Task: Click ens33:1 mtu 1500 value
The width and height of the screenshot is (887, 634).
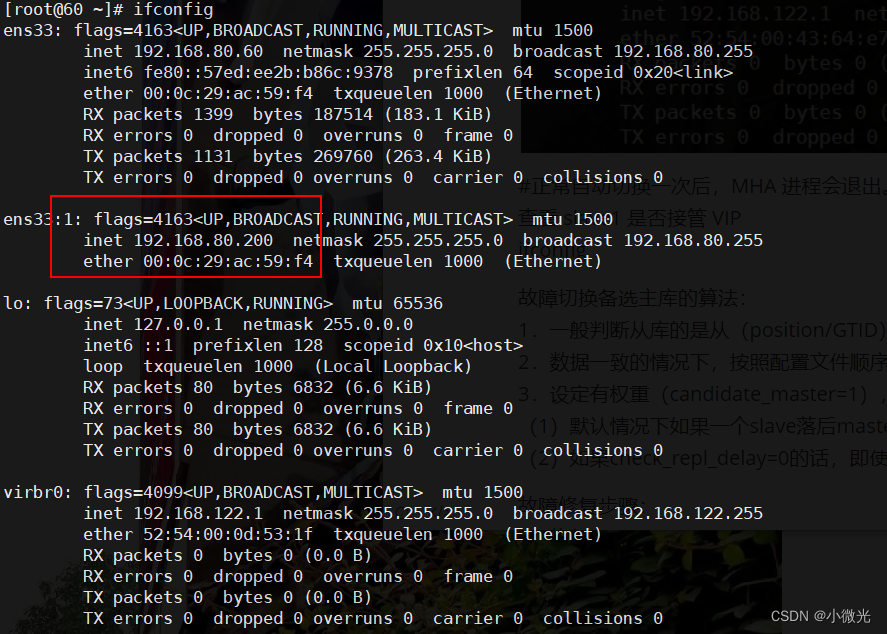Action: coord(593,219)
